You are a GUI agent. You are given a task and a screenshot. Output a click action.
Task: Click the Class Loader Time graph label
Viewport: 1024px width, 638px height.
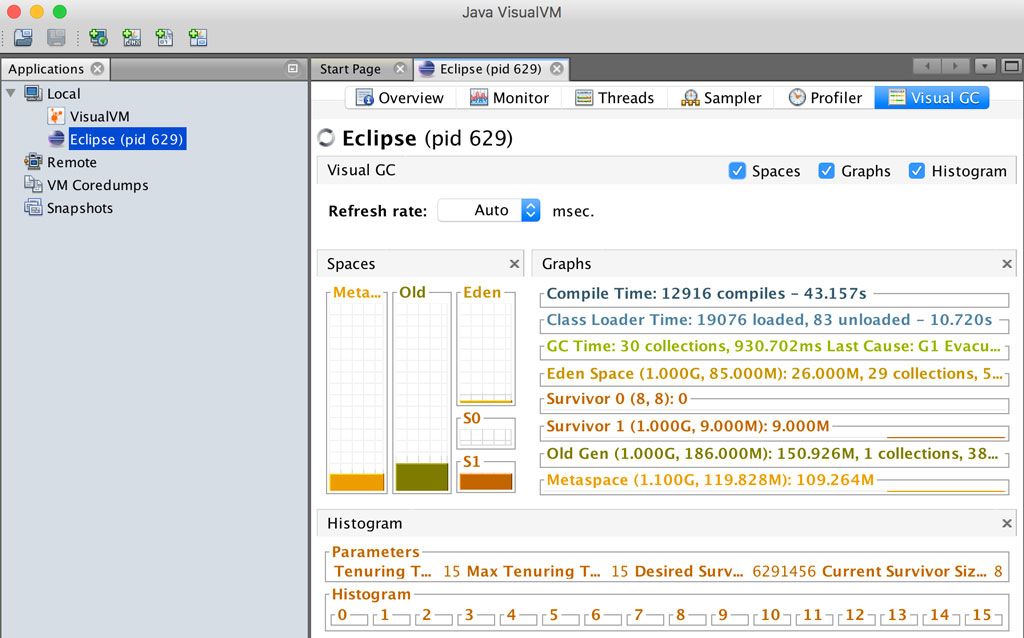[769, 320]
